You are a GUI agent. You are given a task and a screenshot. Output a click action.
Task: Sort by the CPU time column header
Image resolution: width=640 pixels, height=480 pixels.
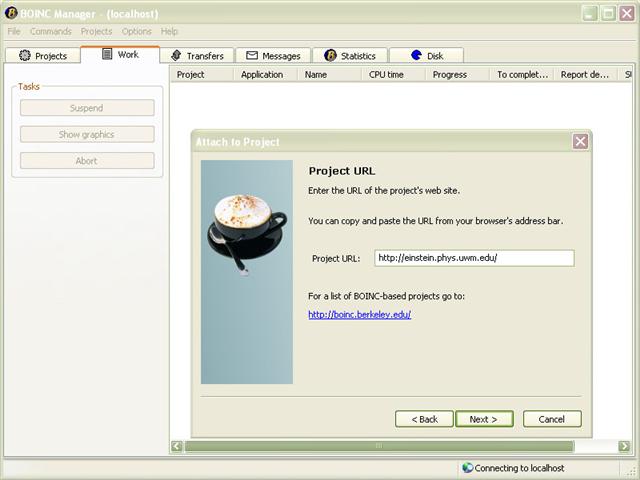click(x=394, y=75)
